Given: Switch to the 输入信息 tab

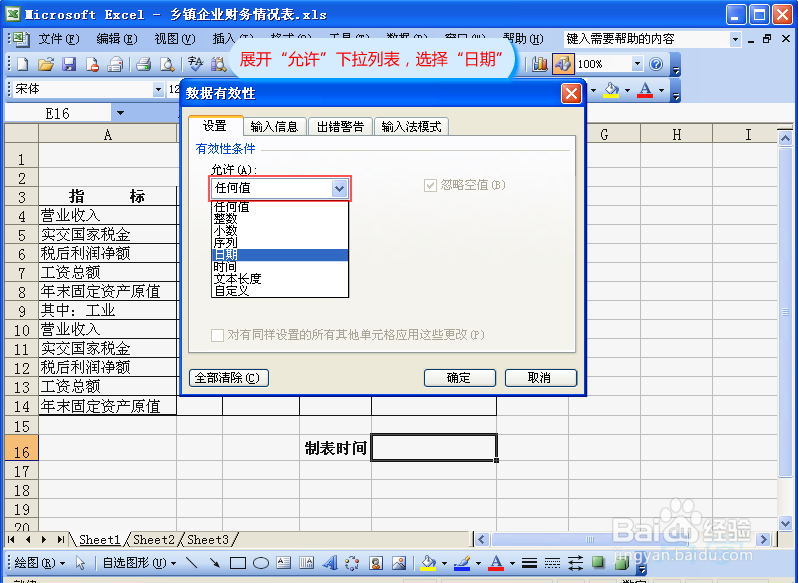Looking at the screenshot, I should (274, 127).
